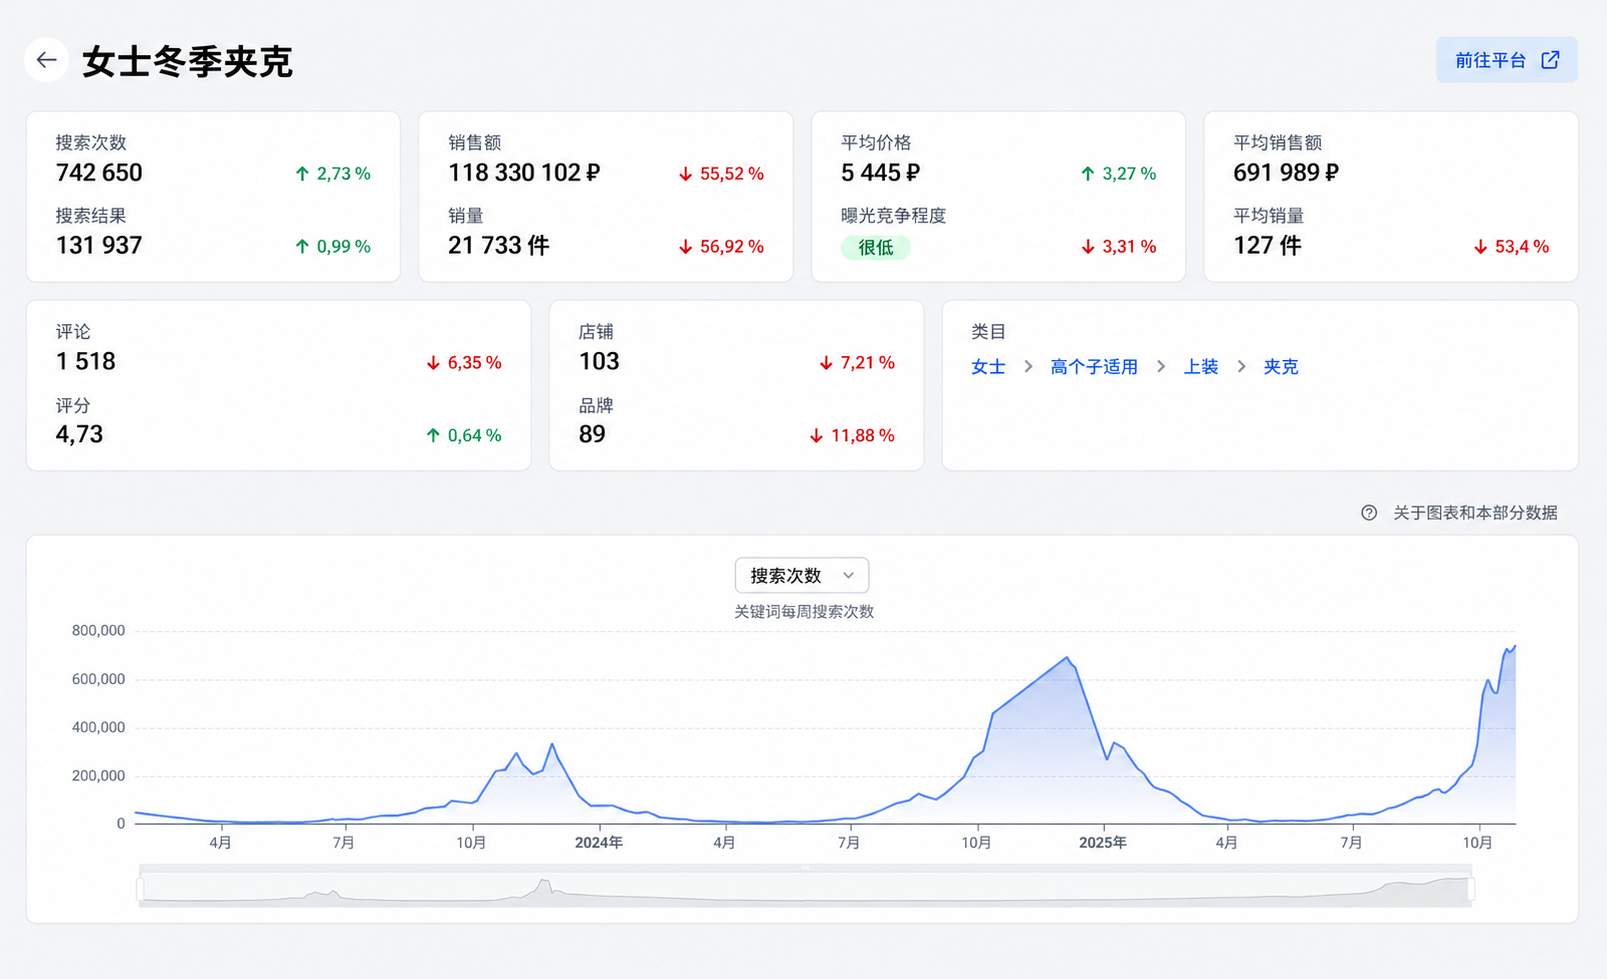The image size is (1607, 979).
Task: Click the 搜索次数 value 742 650
Action: coord(99,173)
